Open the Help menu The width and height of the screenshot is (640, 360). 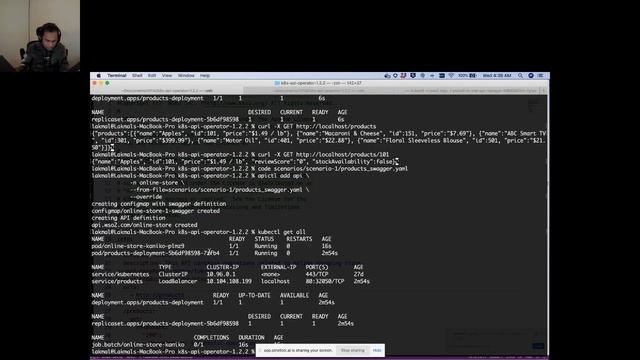pyautogui.click(x=204, y=76)
